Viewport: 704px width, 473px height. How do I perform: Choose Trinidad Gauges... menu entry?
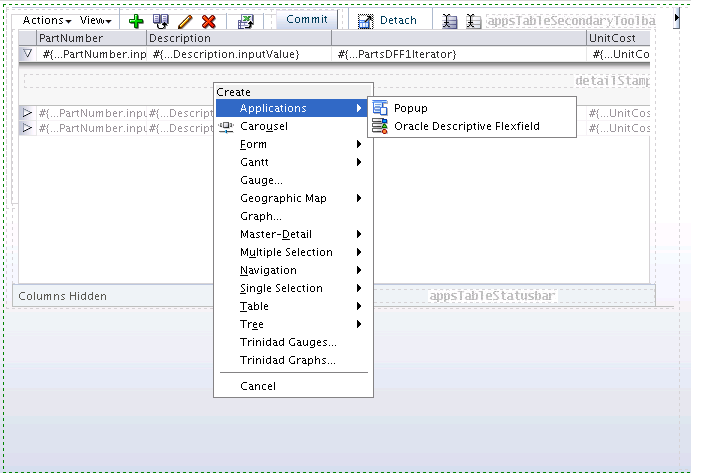tap(292, 342)
